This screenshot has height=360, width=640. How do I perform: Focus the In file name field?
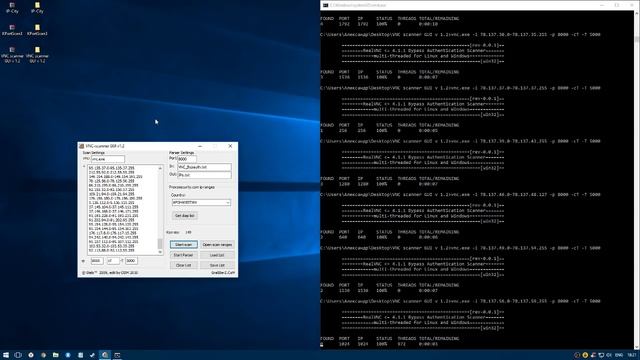point(204,167)
